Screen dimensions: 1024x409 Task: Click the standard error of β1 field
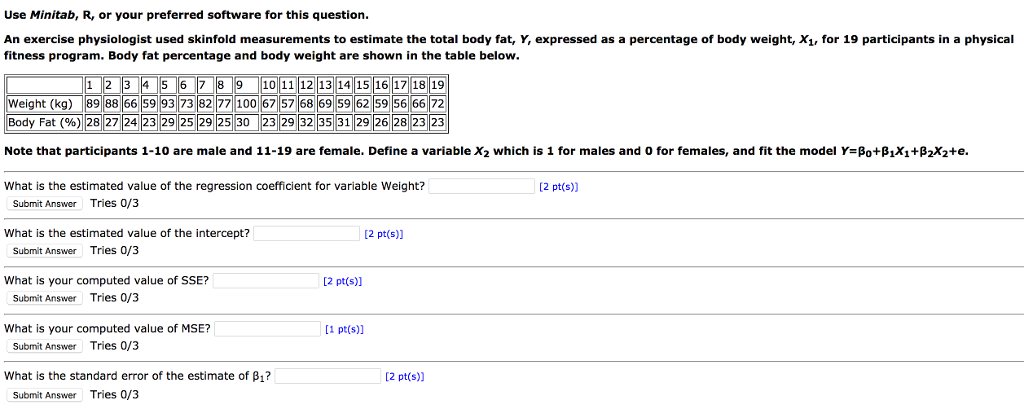[x=328, y=376]
